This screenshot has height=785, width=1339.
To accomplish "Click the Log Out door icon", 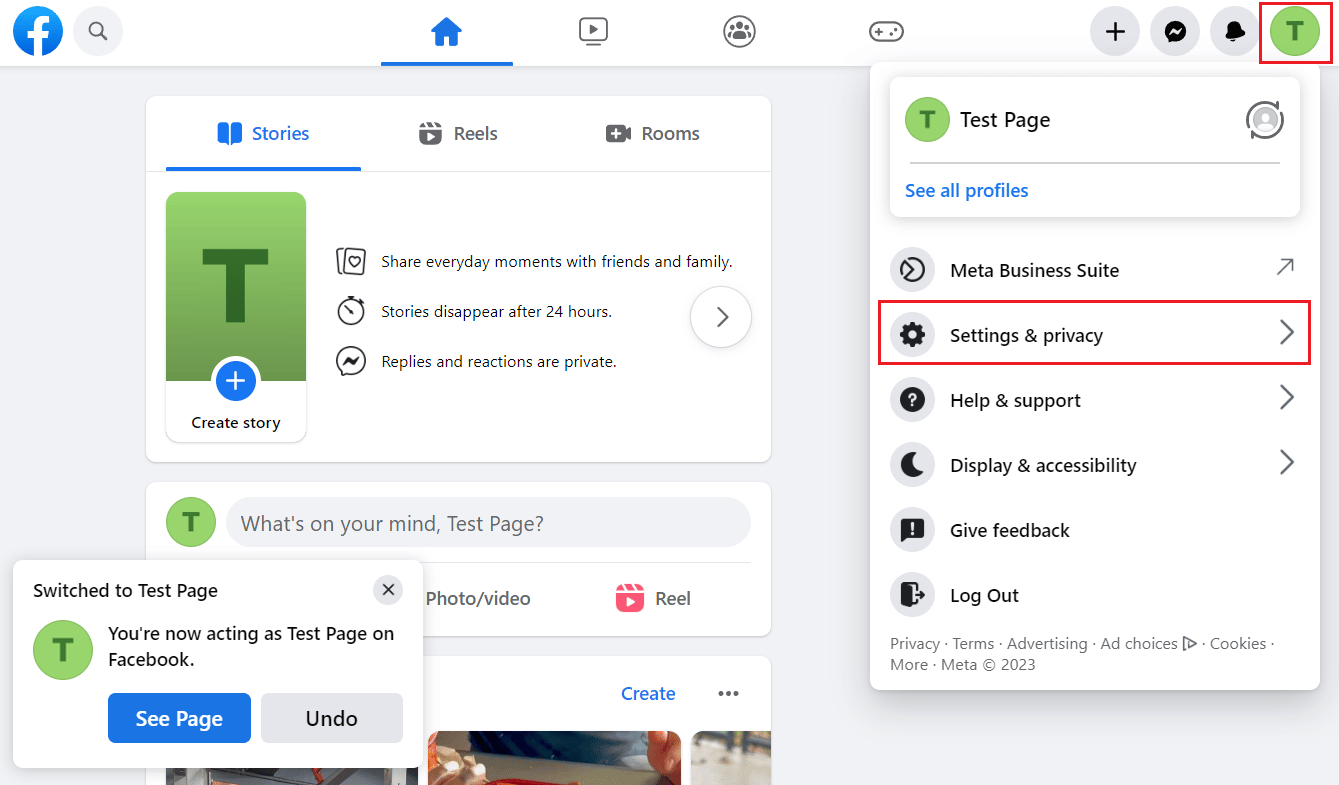I will [912, 595].
